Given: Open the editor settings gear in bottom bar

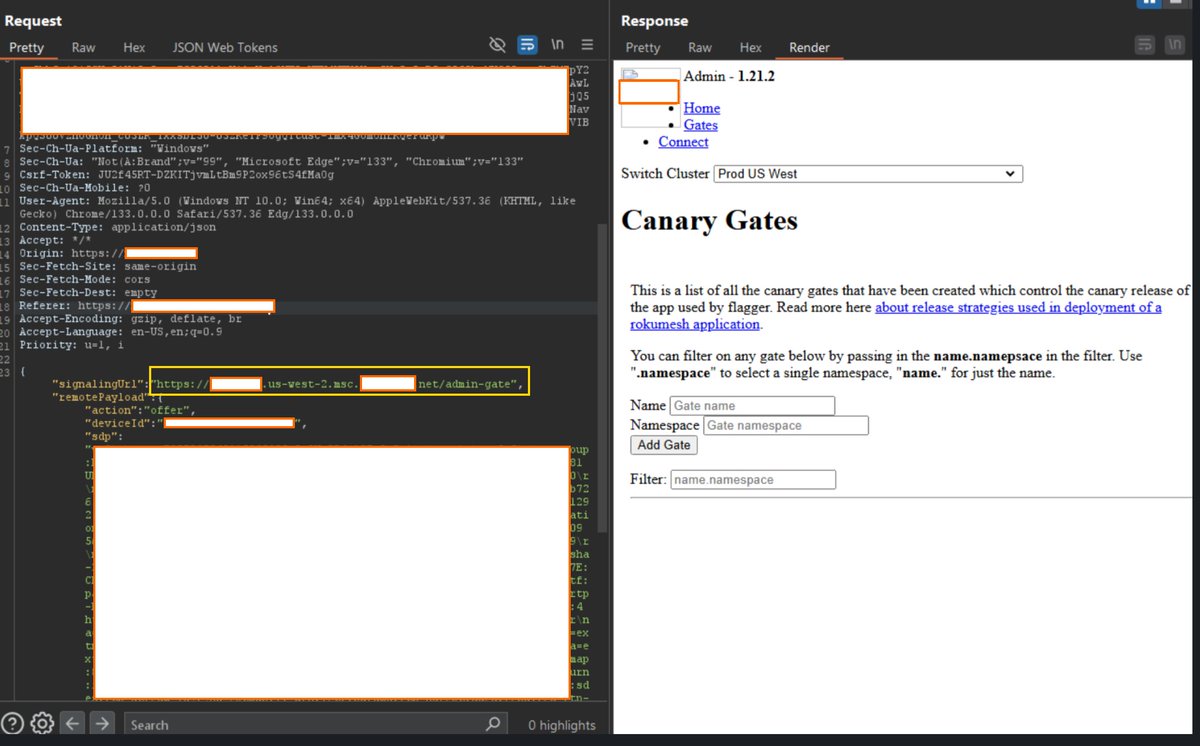Looking at the screenshot, I should click(40, 723).
